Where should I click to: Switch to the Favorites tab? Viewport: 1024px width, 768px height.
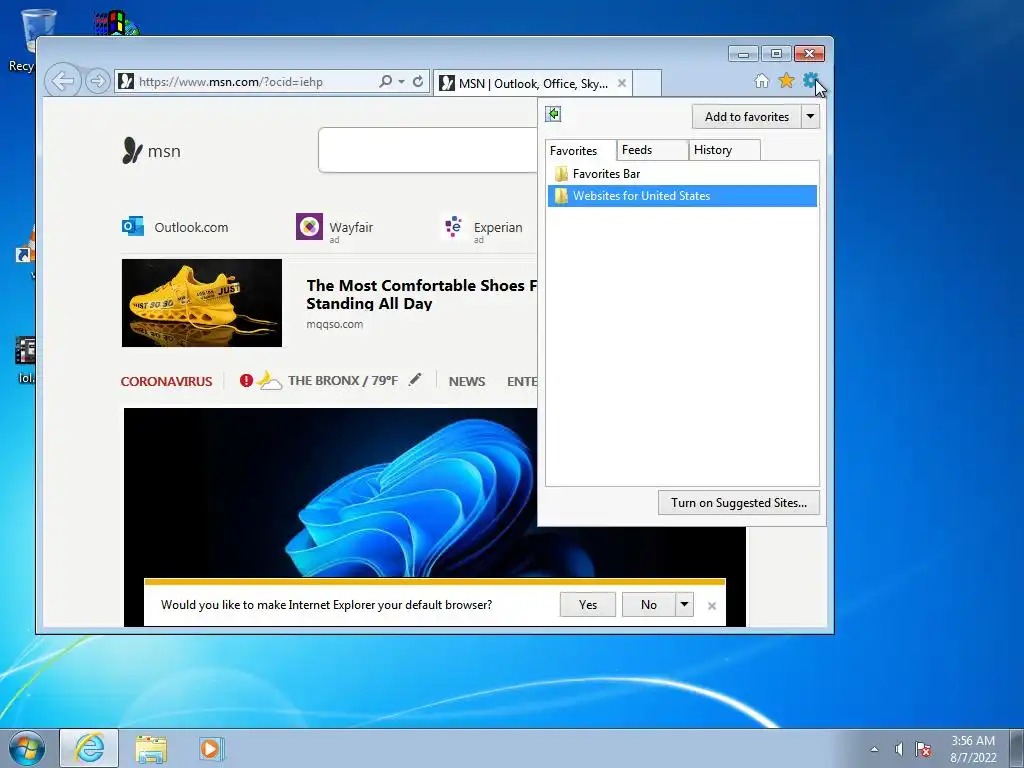(580, 150)
